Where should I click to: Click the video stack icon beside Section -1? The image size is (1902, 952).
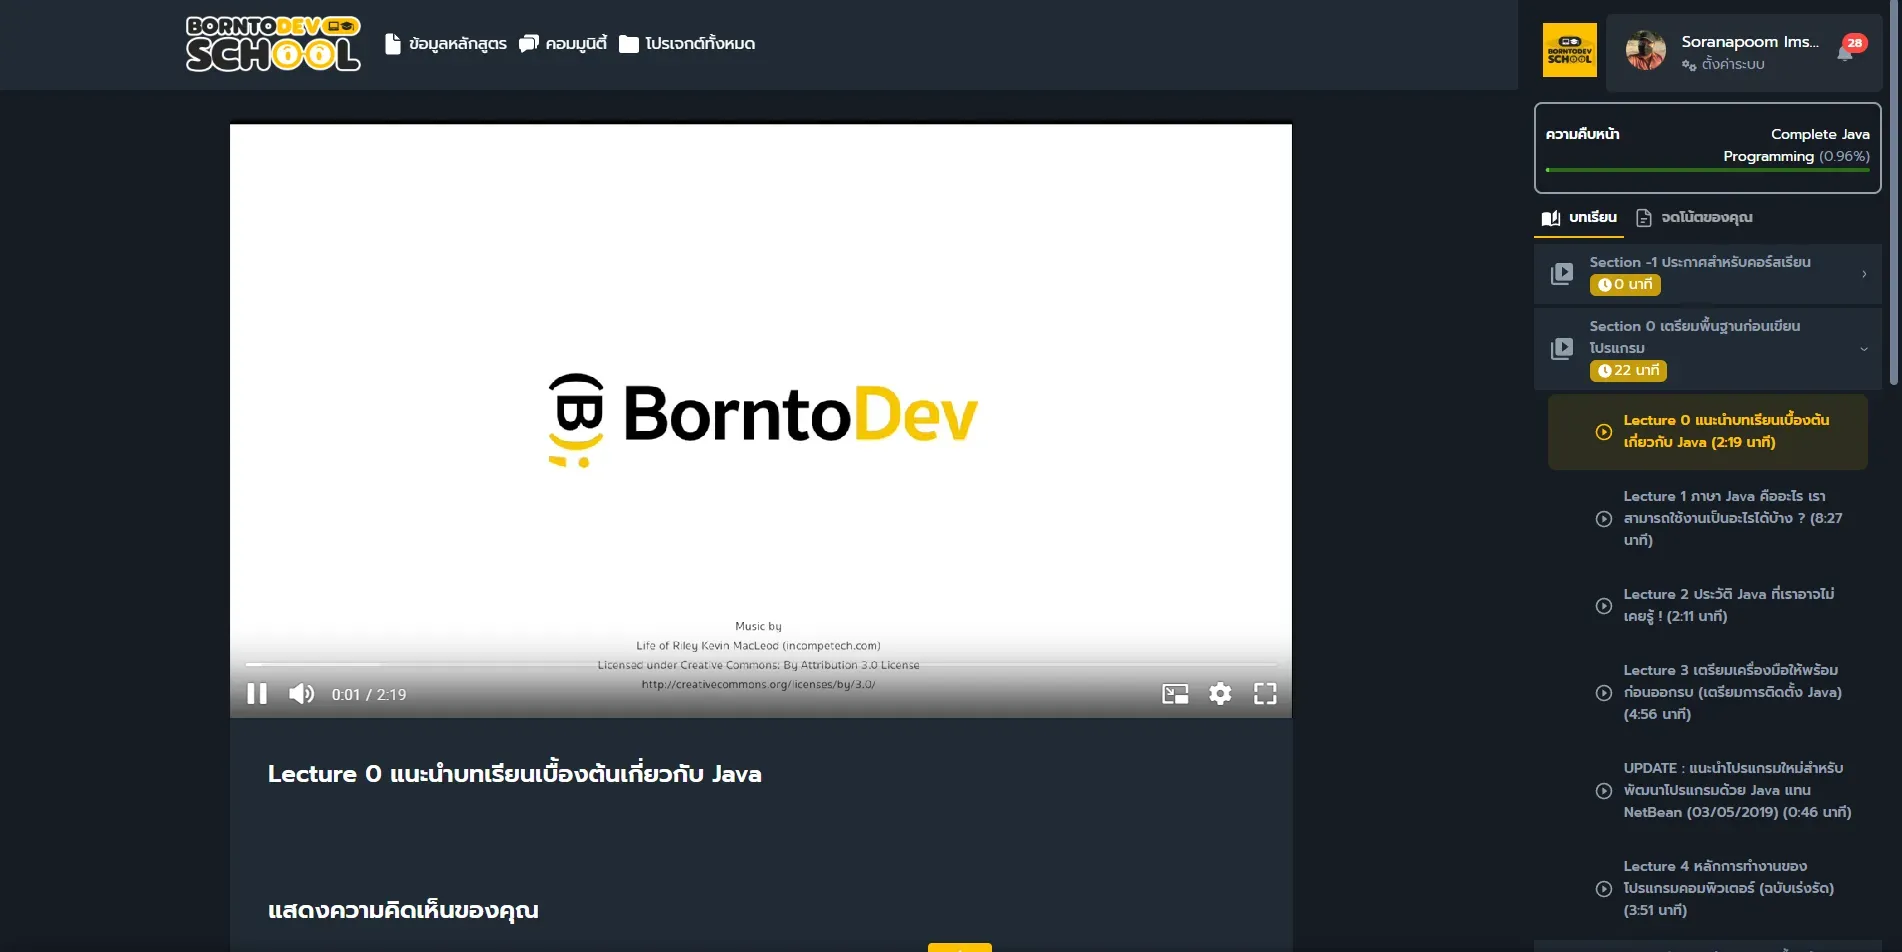point(1562,273)
